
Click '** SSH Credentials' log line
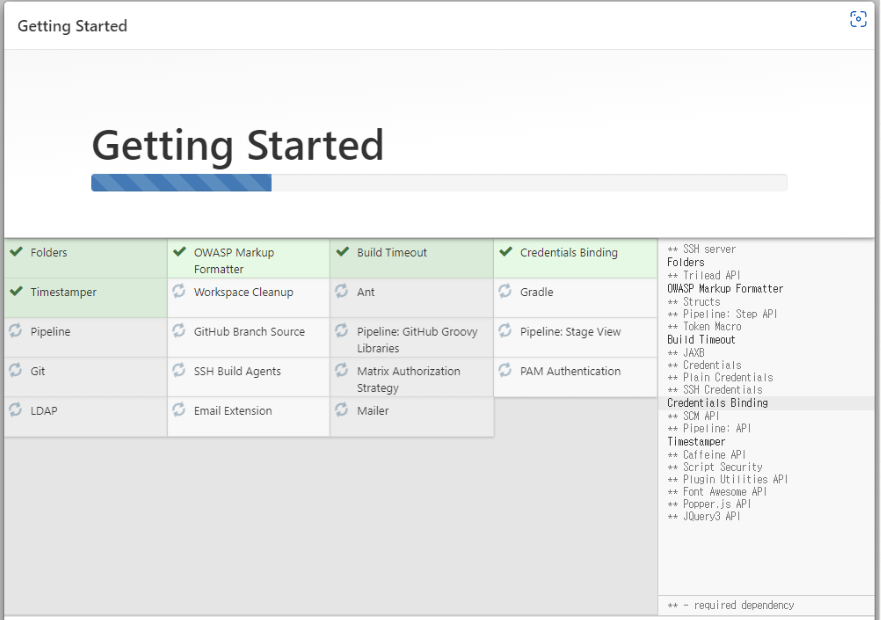pos(715,390)
